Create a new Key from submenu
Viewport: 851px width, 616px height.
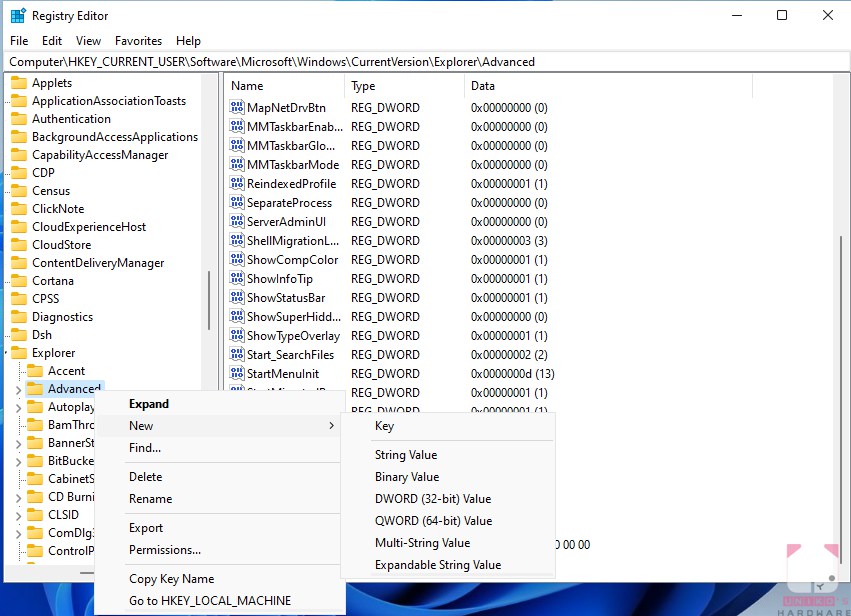pos(448,426)
